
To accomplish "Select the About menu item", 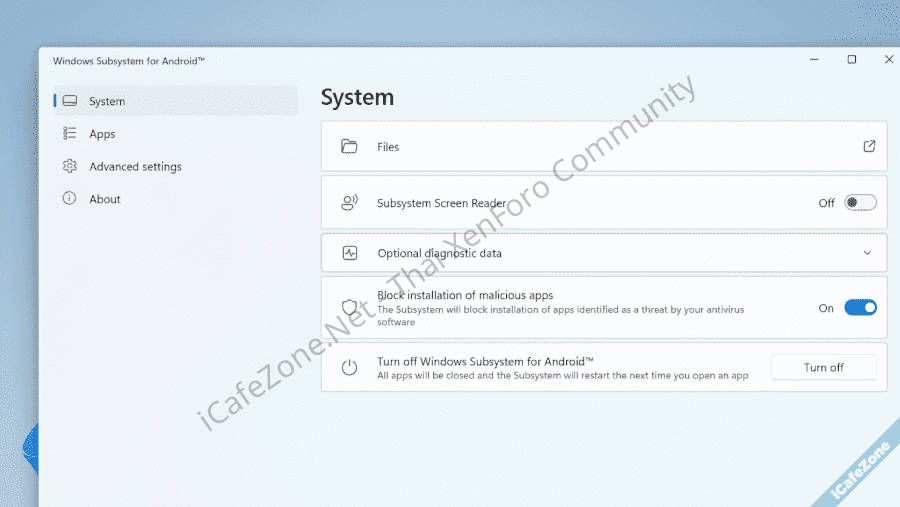I will point(105,199).
